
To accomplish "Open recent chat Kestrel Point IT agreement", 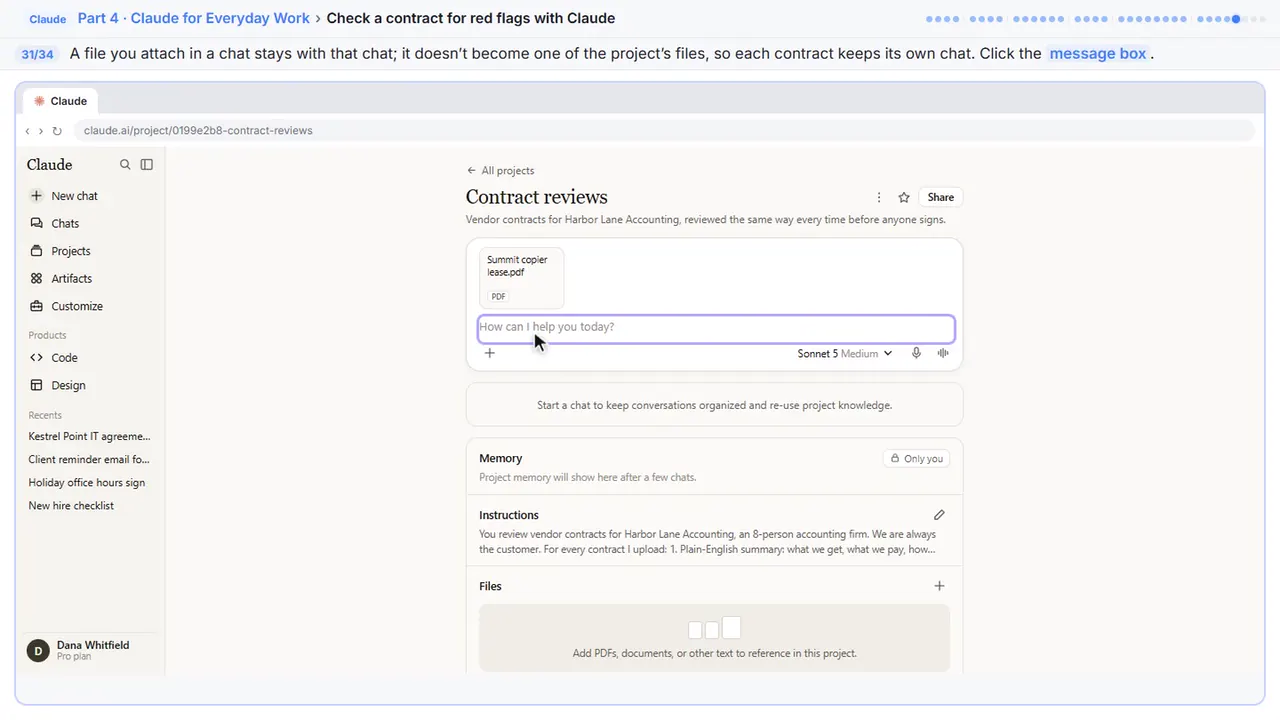I will 90,436.
